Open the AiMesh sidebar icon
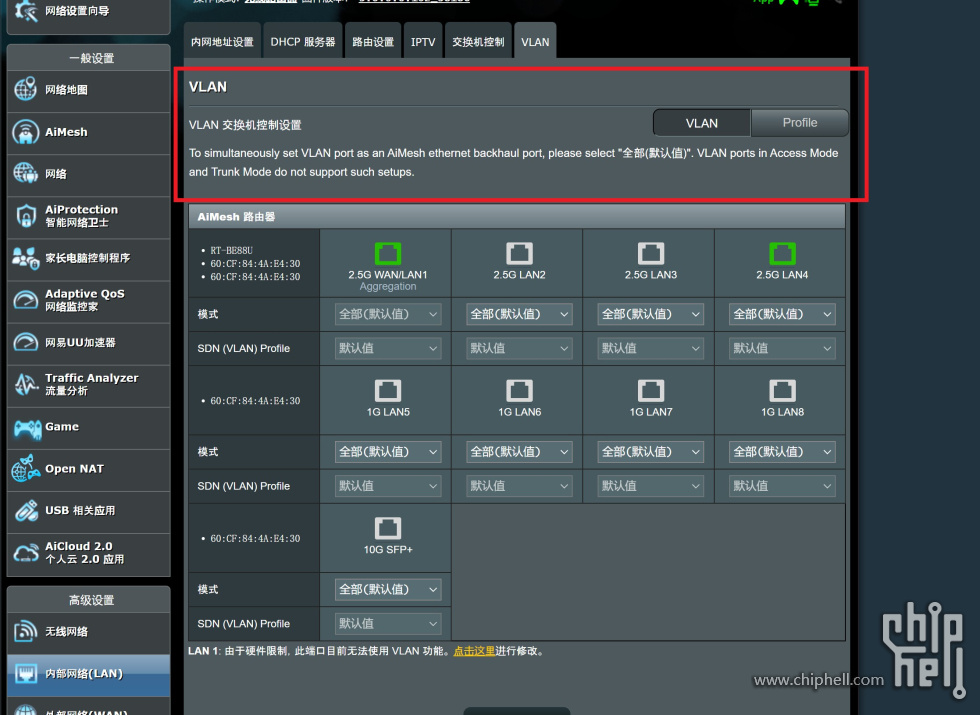The image size is (980, 715). point(26,132)
